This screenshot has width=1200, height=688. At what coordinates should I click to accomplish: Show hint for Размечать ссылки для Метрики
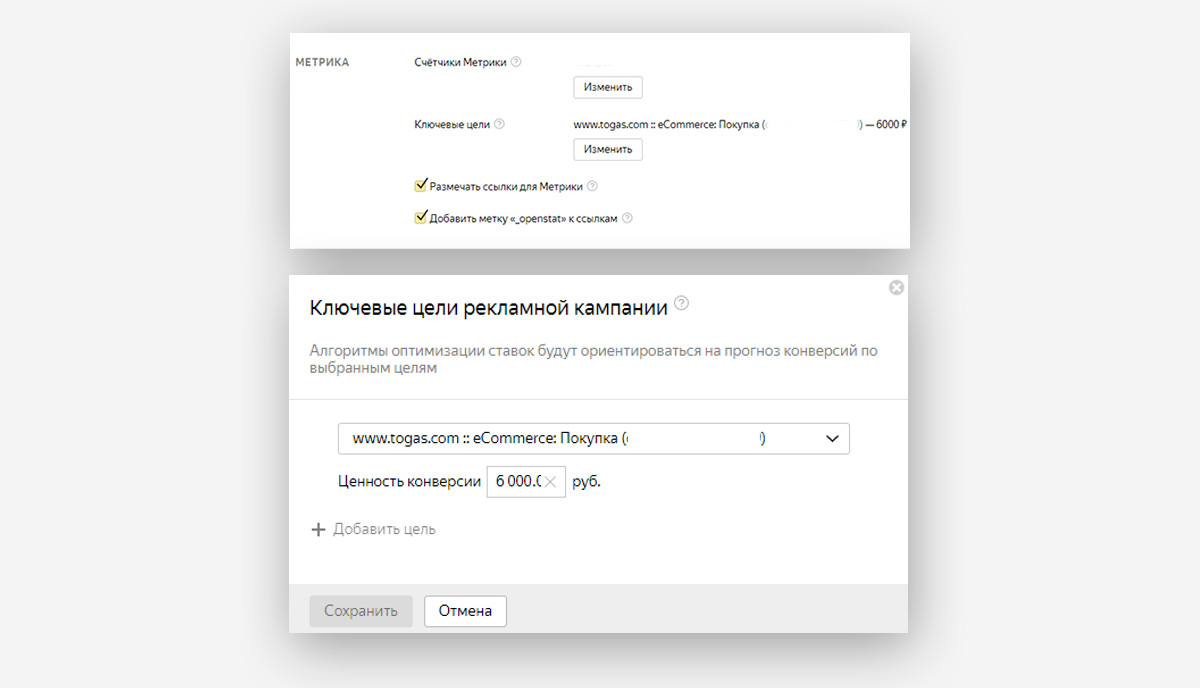coord(592,186)
